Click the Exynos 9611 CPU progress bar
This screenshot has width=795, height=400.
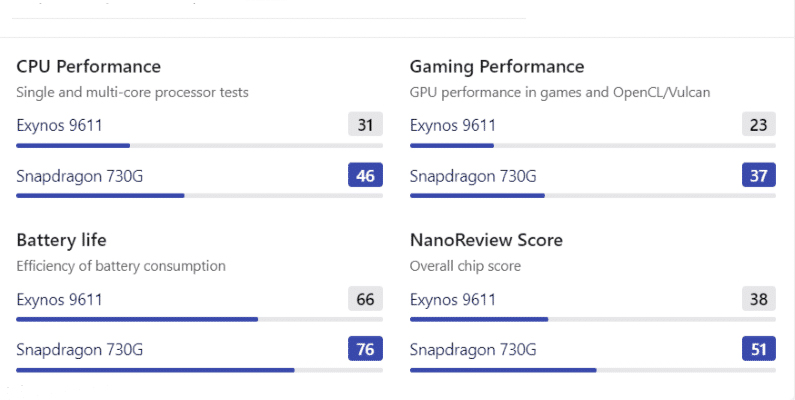(199, 145)
